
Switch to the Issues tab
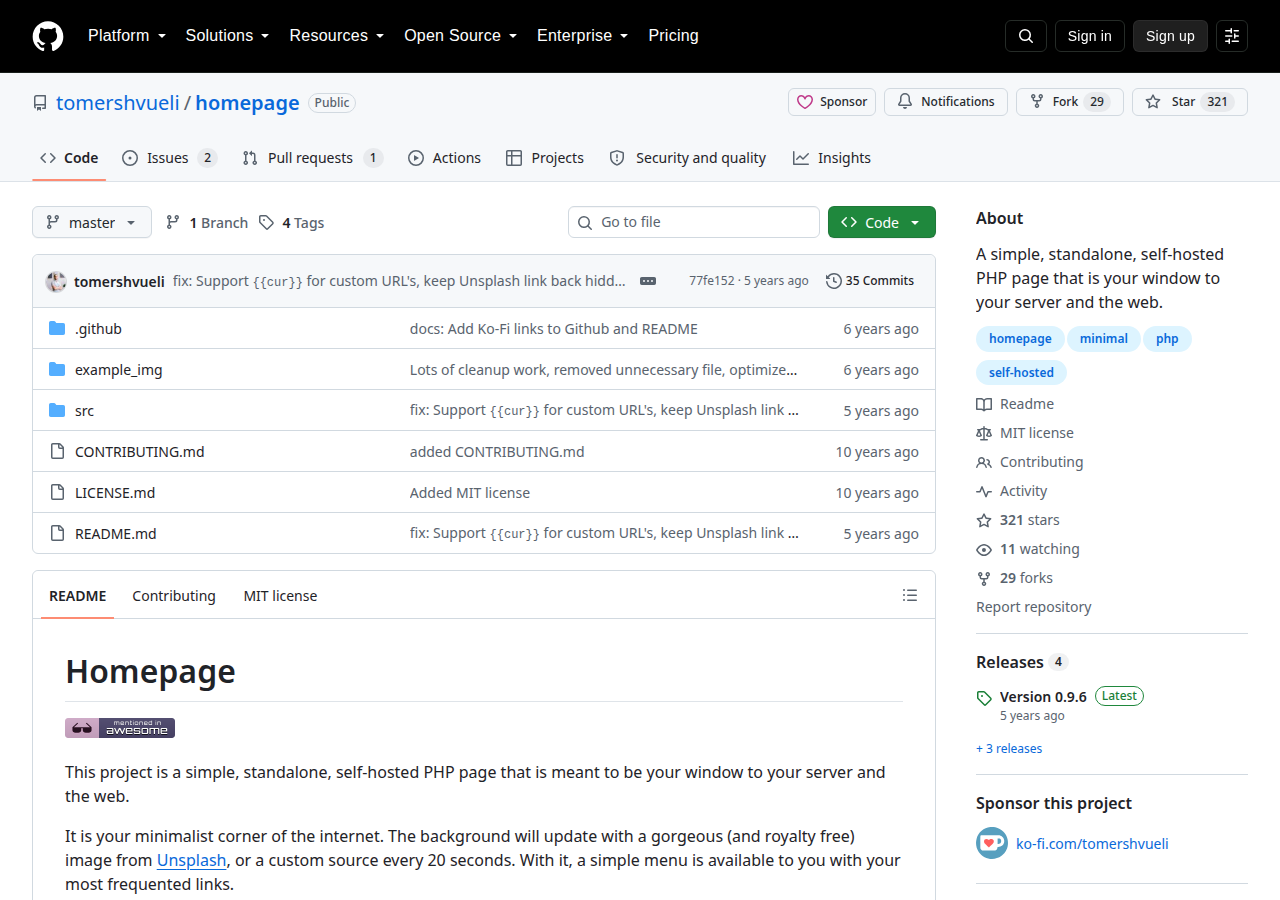(169, 158)
